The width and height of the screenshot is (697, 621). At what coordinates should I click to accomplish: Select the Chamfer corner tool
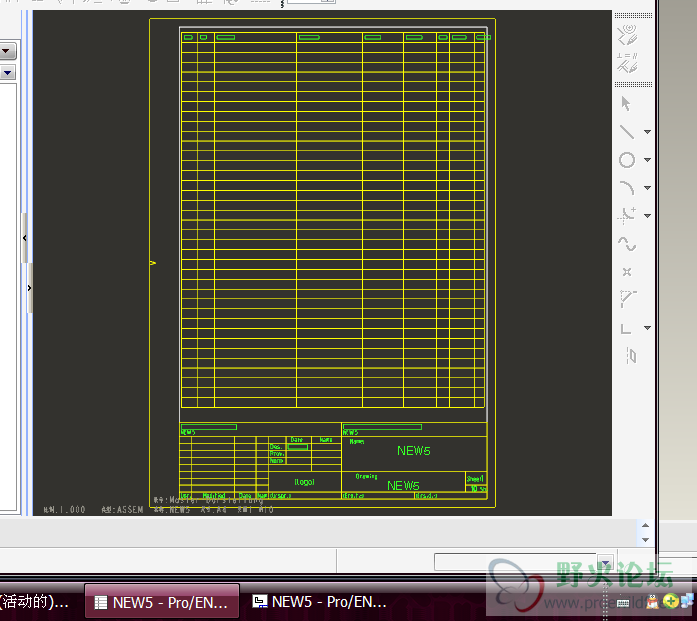click(627, 298)
